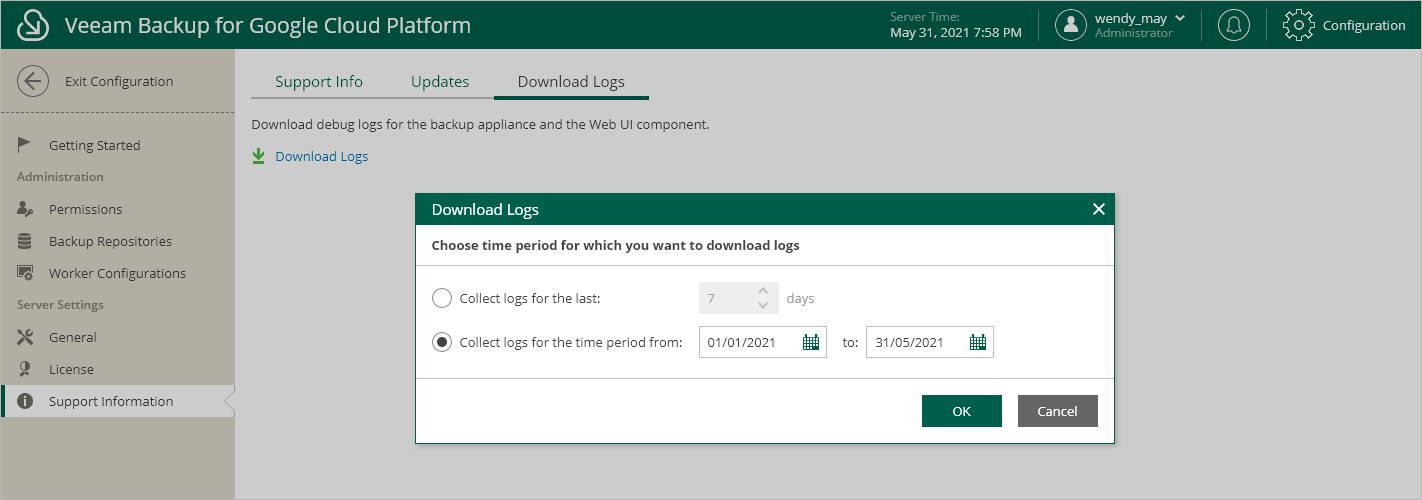Select the Download Logs tab
This screenshot has height=500, width=1422.
(571, 82)
